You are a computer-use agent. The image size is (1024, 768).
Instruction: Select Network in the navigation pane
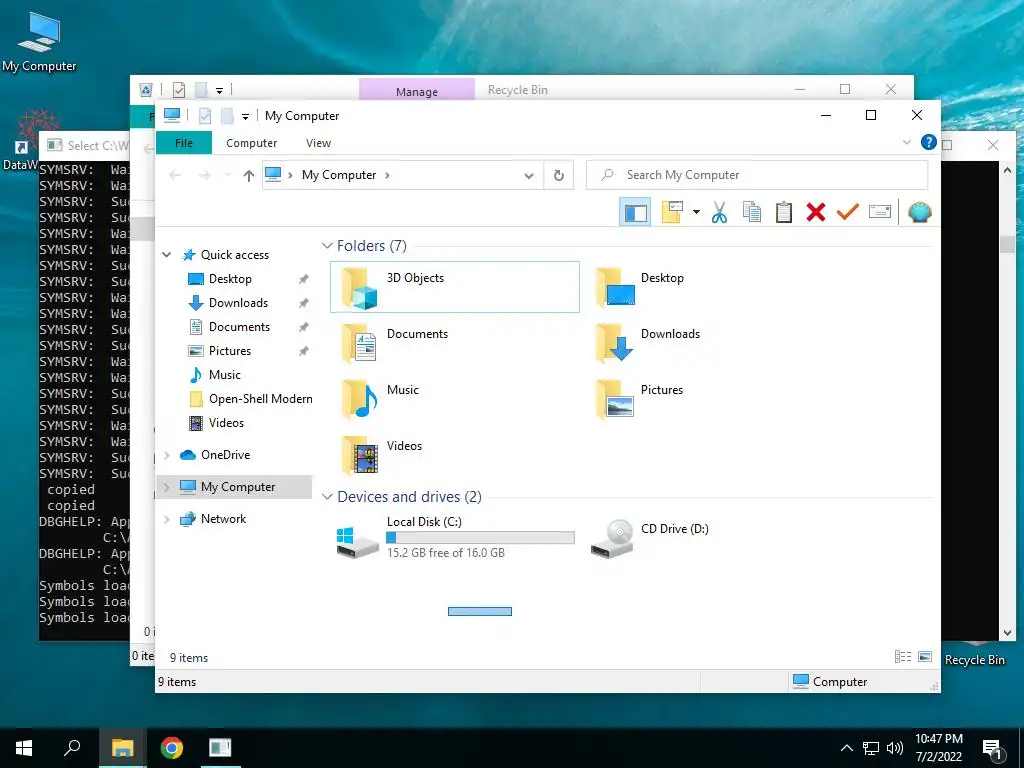(x=223, y=519)
